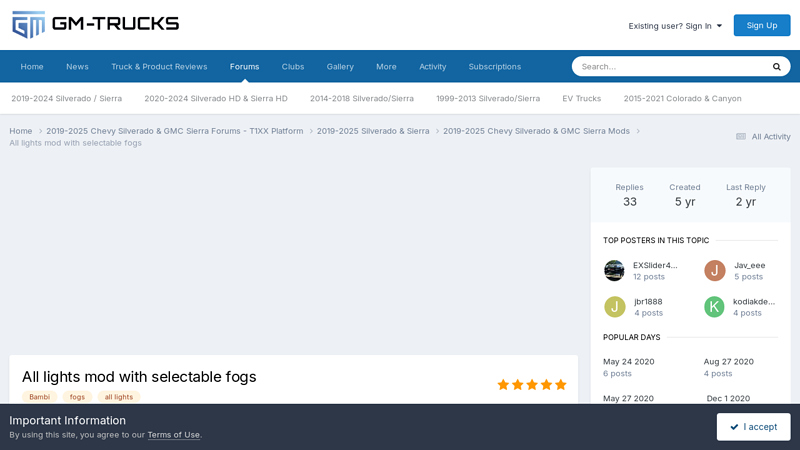Open May 24 2020 popular day
Screen dimensions: 800x450
pos(629,362)
